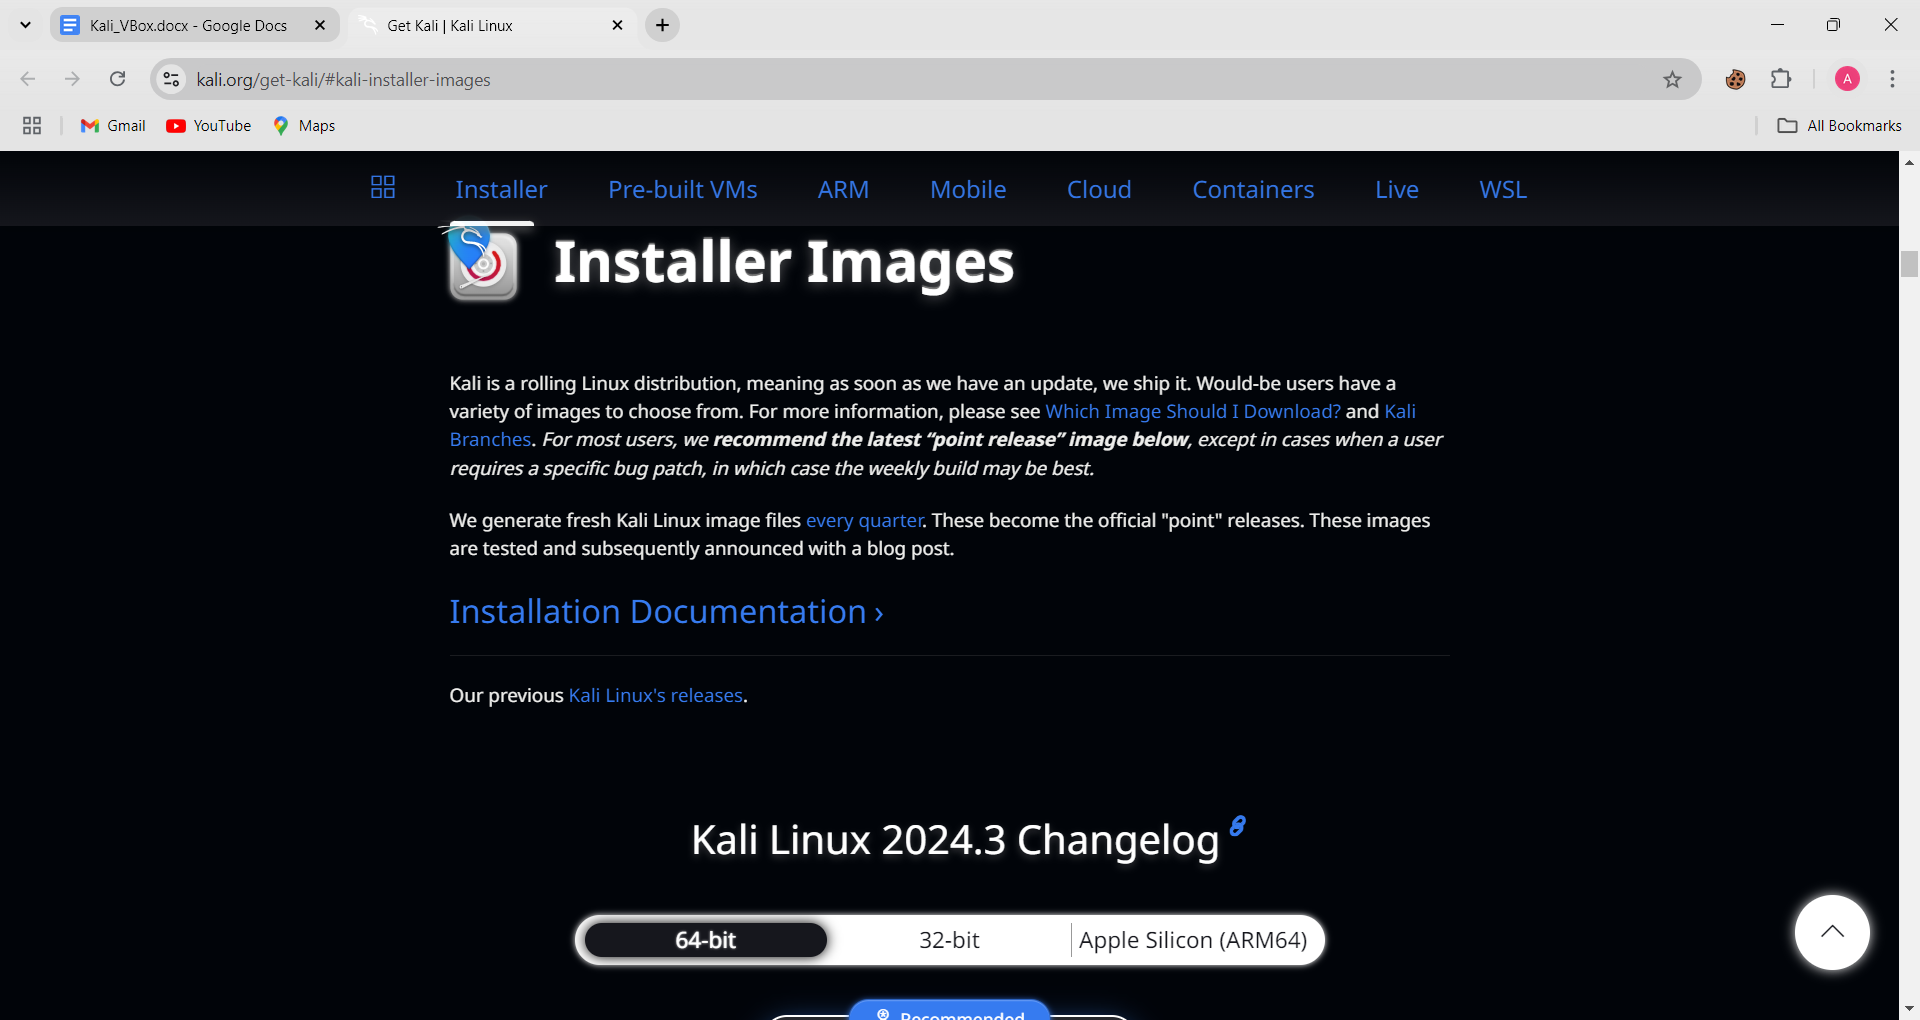Screen dimensions: 1920x1020
Task: Open the browser profile avatar
Action: [x=1847, y=79]
